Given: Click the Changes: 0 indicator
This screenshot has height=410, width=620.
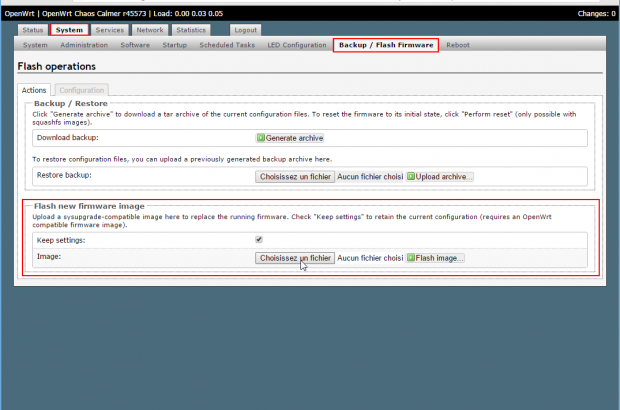Looking at the screenshot, I should 597,13.
